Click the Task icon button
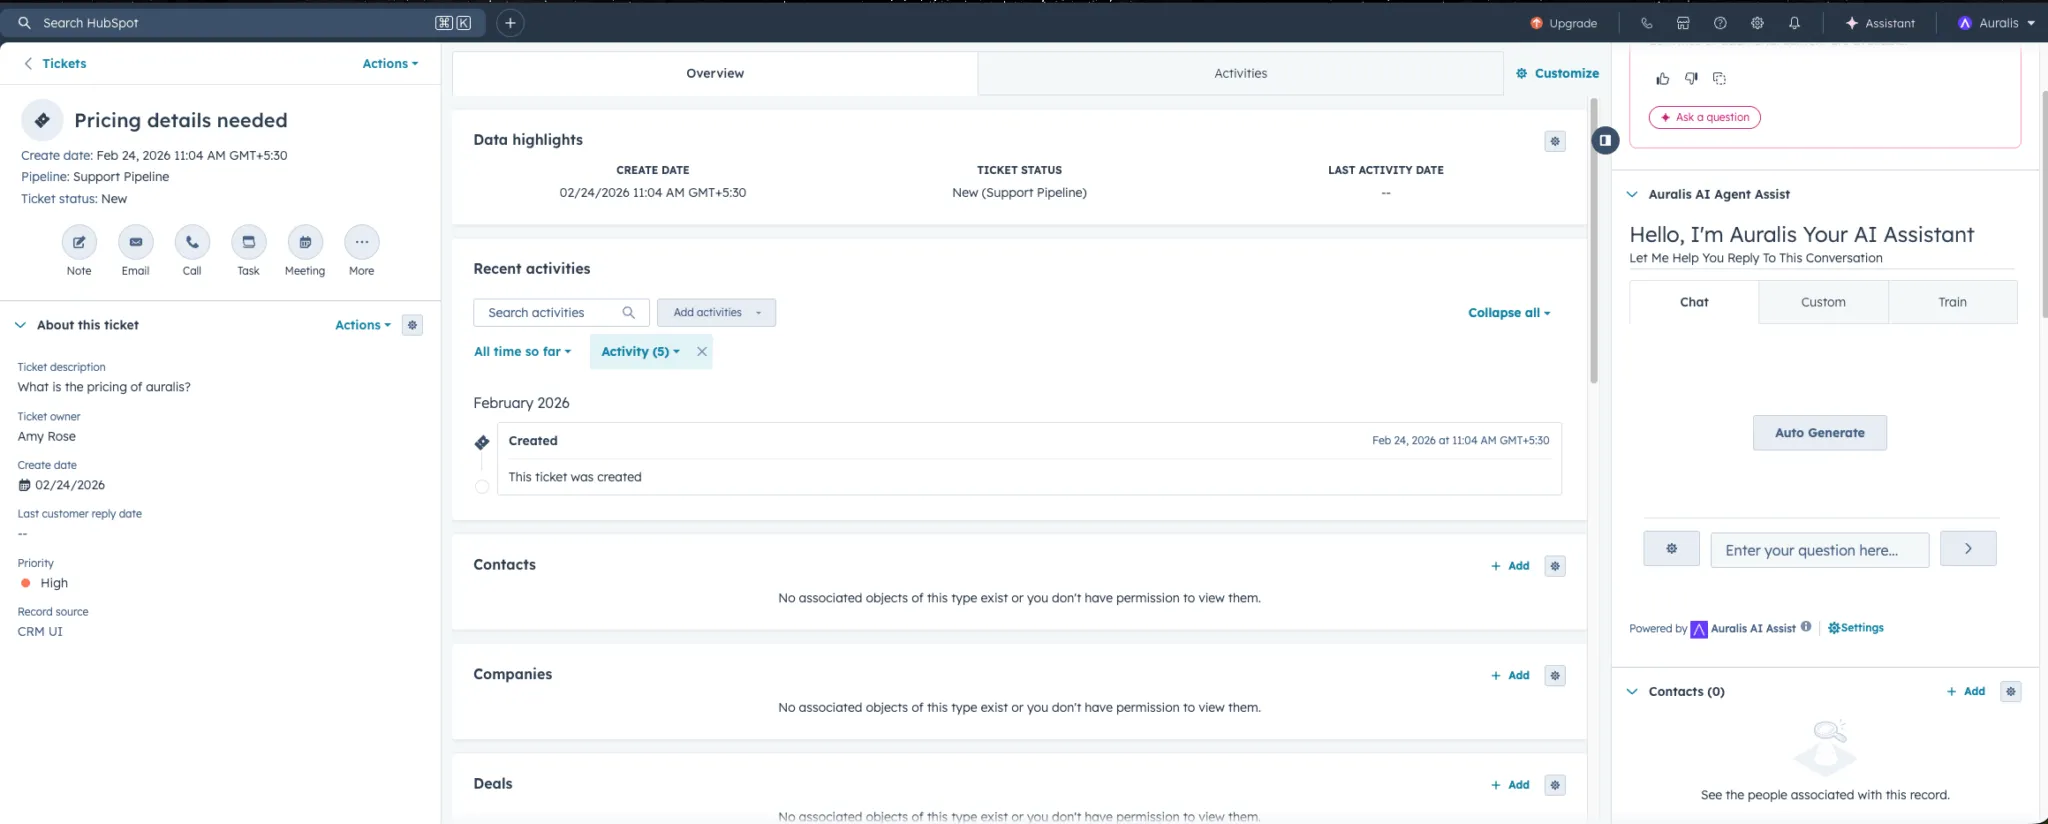 click(x=248, y=242)
